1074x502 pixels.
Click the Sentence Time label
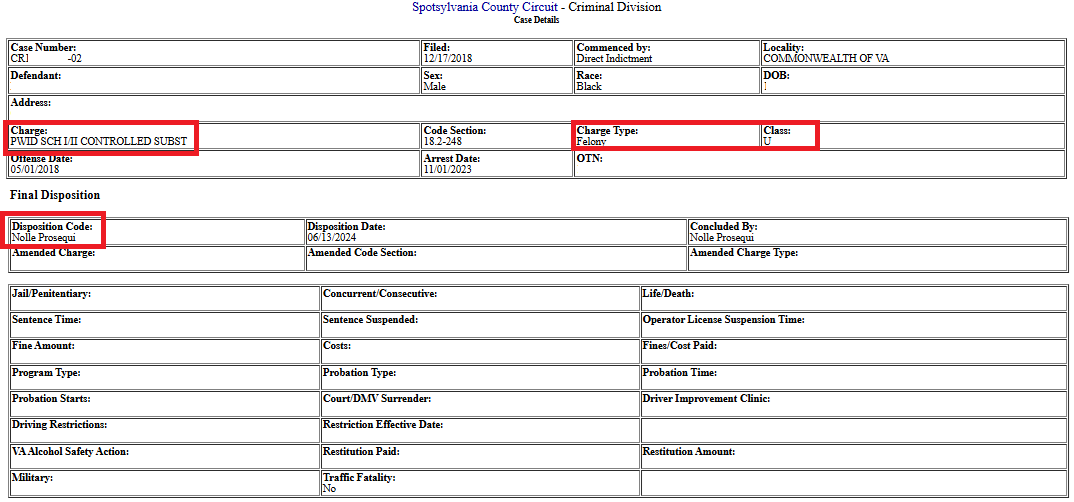coord(47,319)
